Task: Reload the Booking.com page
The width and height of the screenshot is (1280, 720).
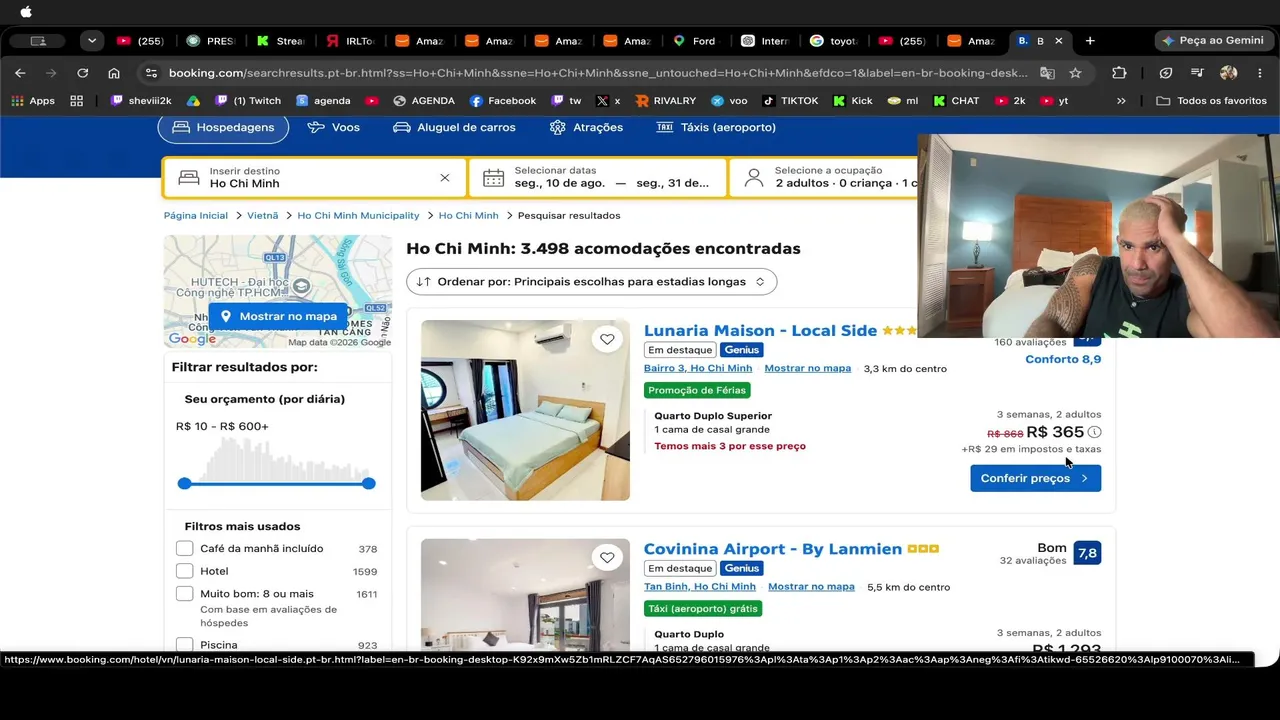Action: [83, 73]
